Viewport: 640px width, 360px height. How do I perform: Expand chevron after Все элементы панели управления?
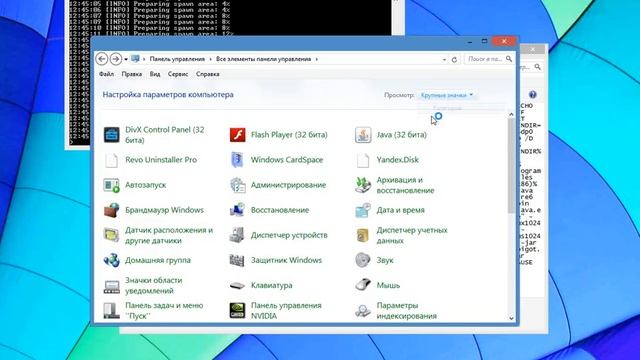(x=317, y=59)
